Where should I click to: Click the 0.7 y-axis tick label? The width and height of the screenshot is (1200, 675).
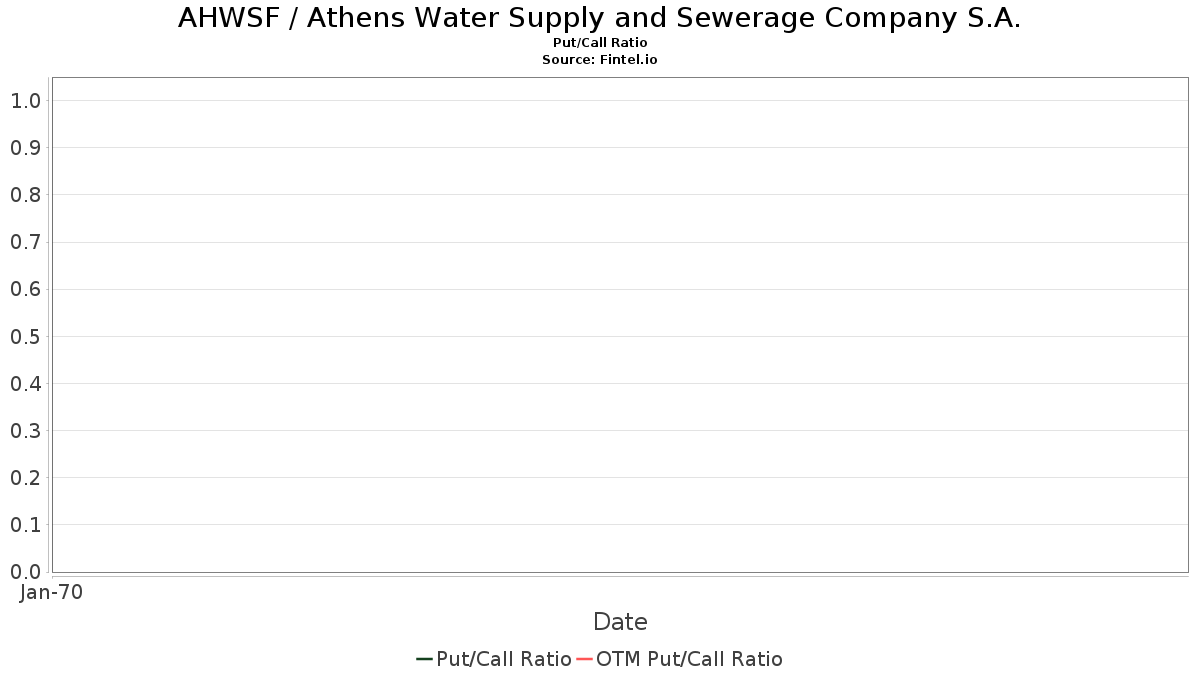(x=26, y=242)
